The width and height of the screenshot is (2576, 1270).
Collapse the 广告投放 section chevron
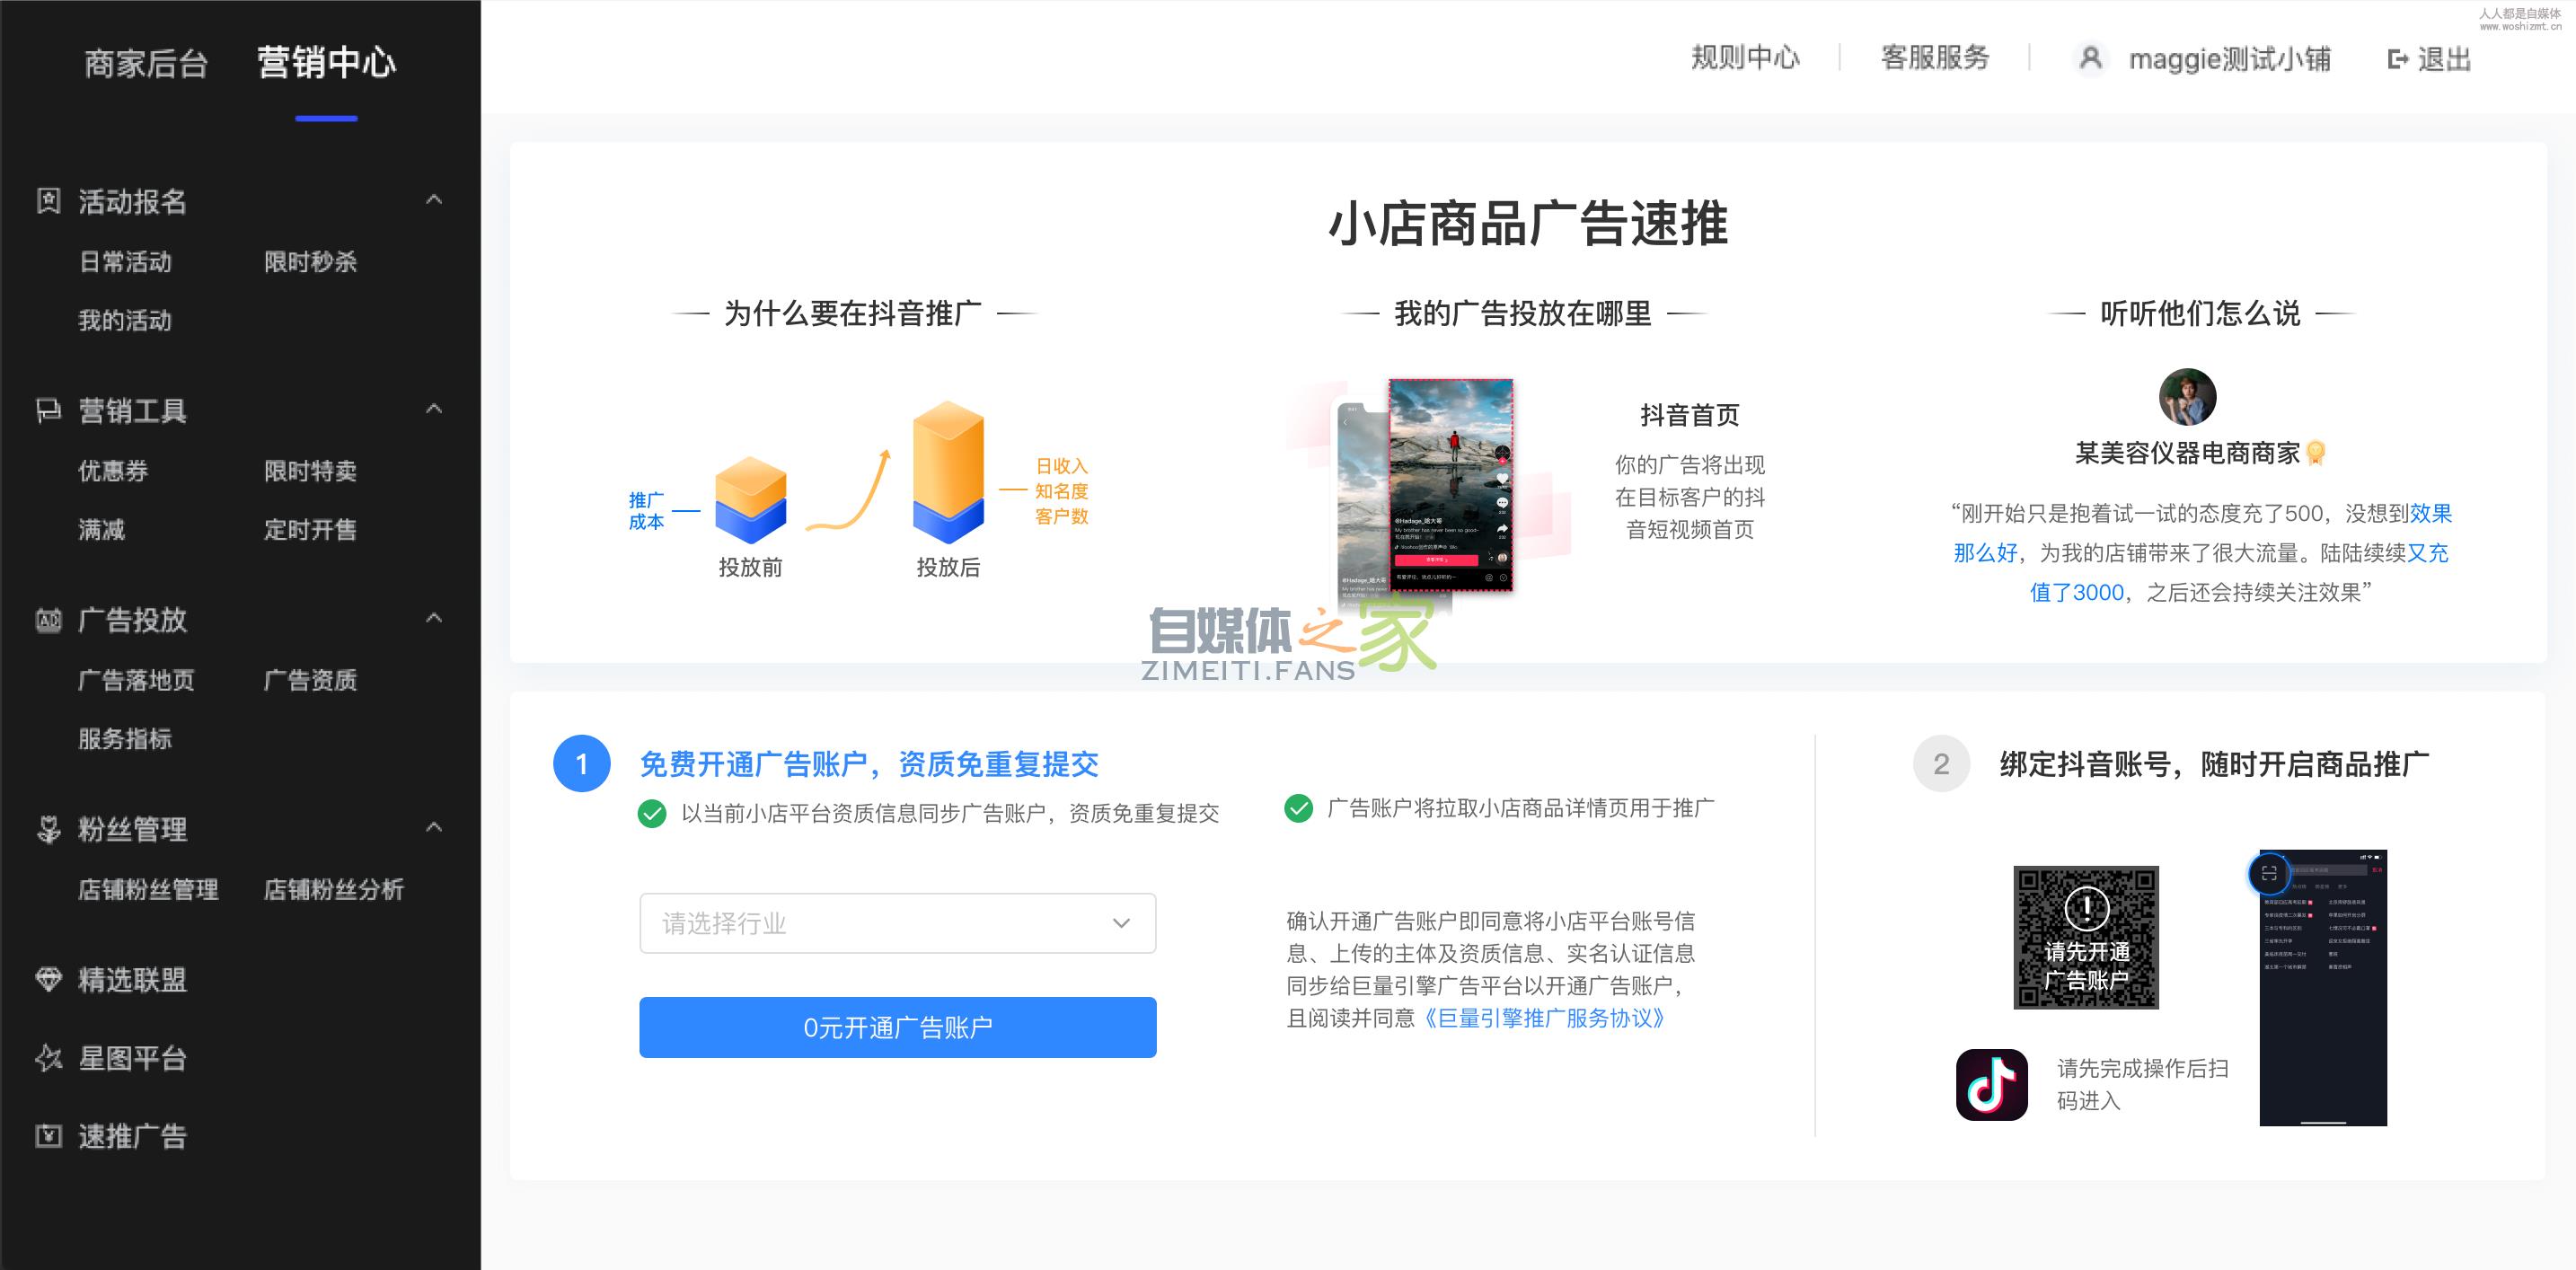434,618
